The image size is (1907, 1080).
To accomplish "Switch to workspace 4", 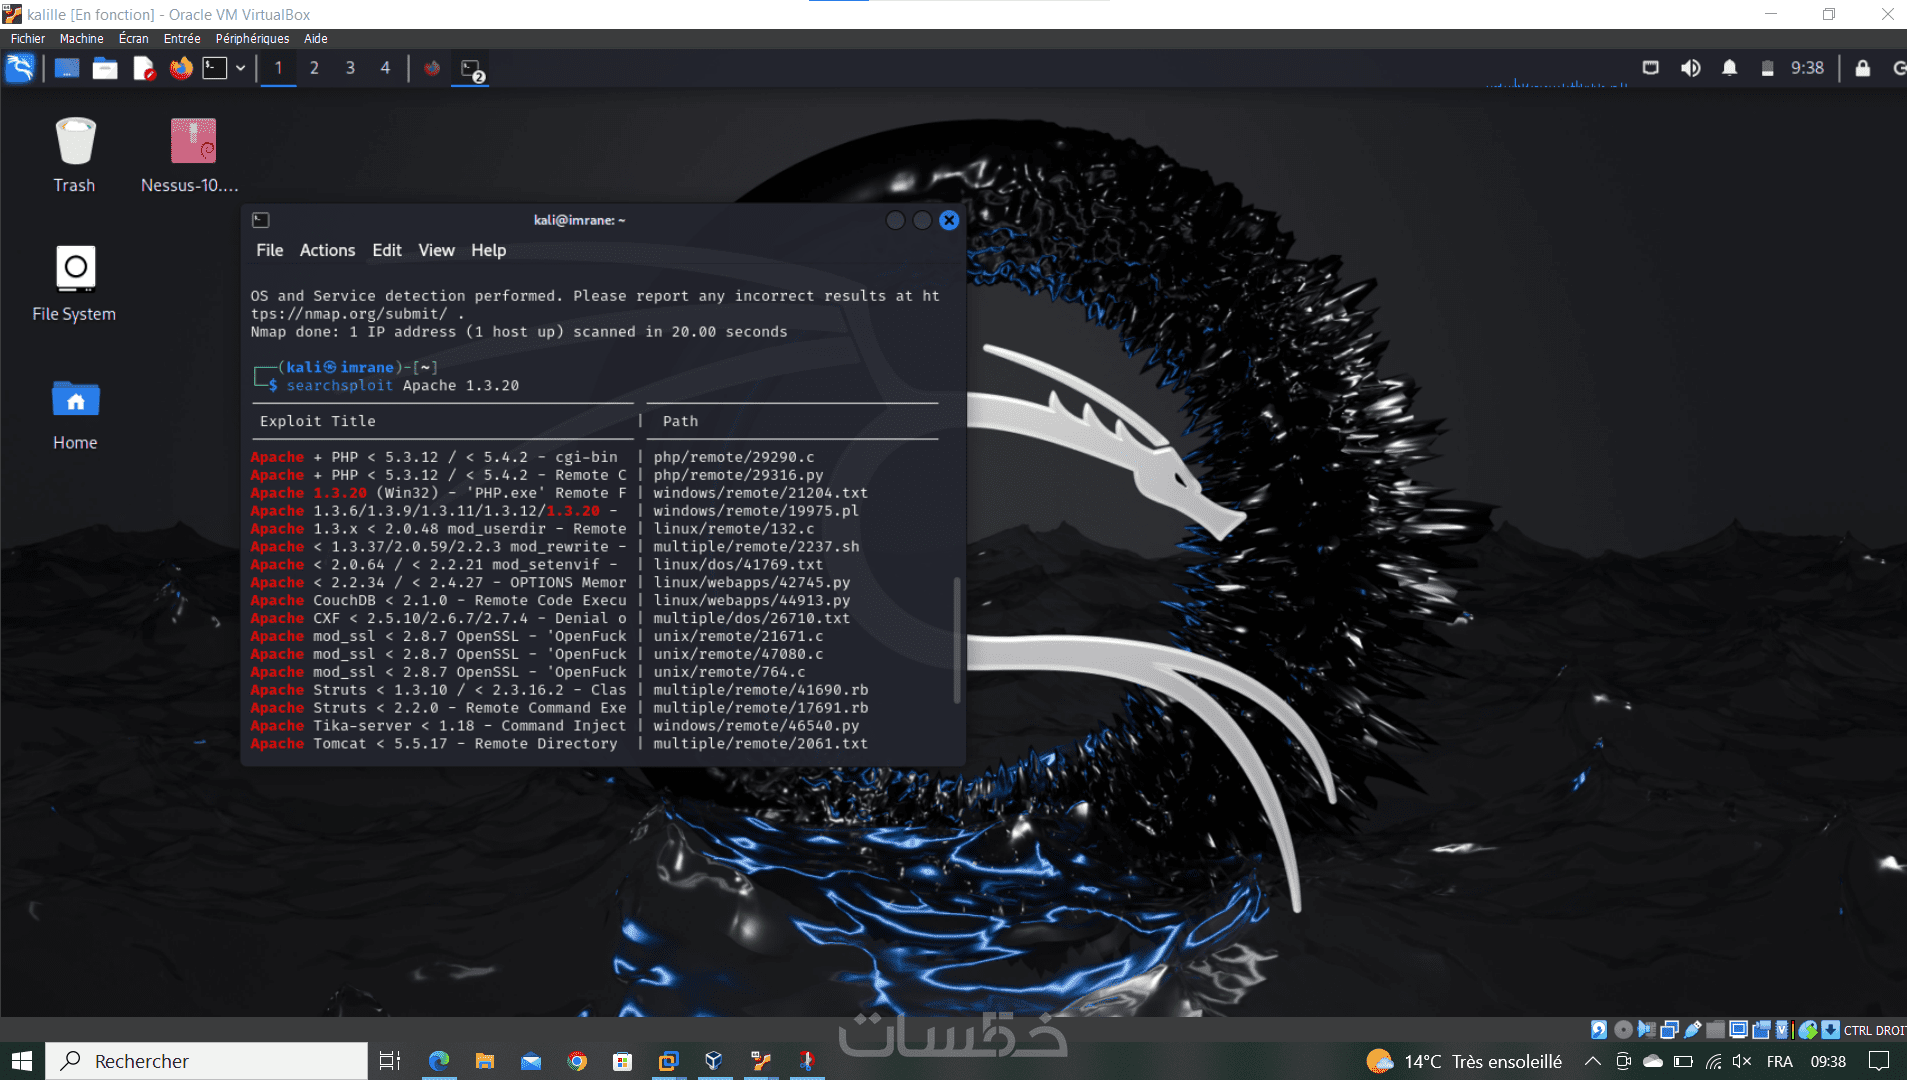I will (x=385, y=68).
